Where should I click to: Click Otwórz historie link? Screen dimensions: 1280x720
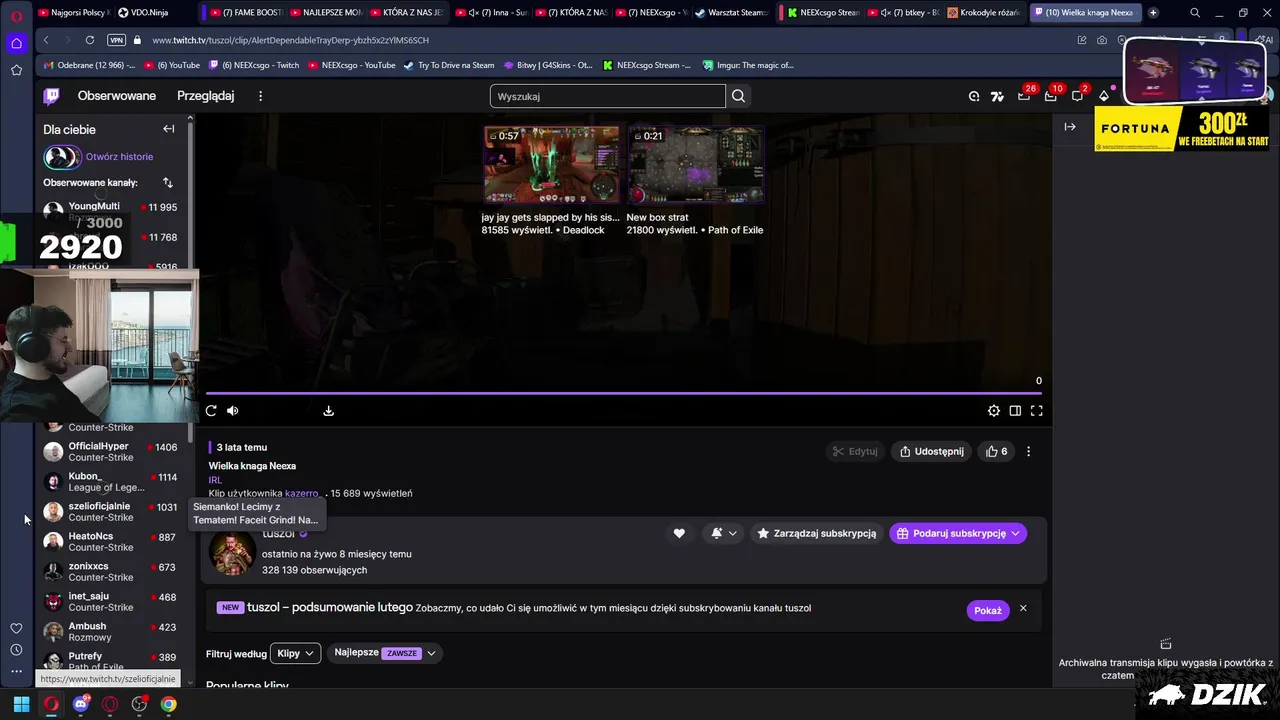click(119, 157)
